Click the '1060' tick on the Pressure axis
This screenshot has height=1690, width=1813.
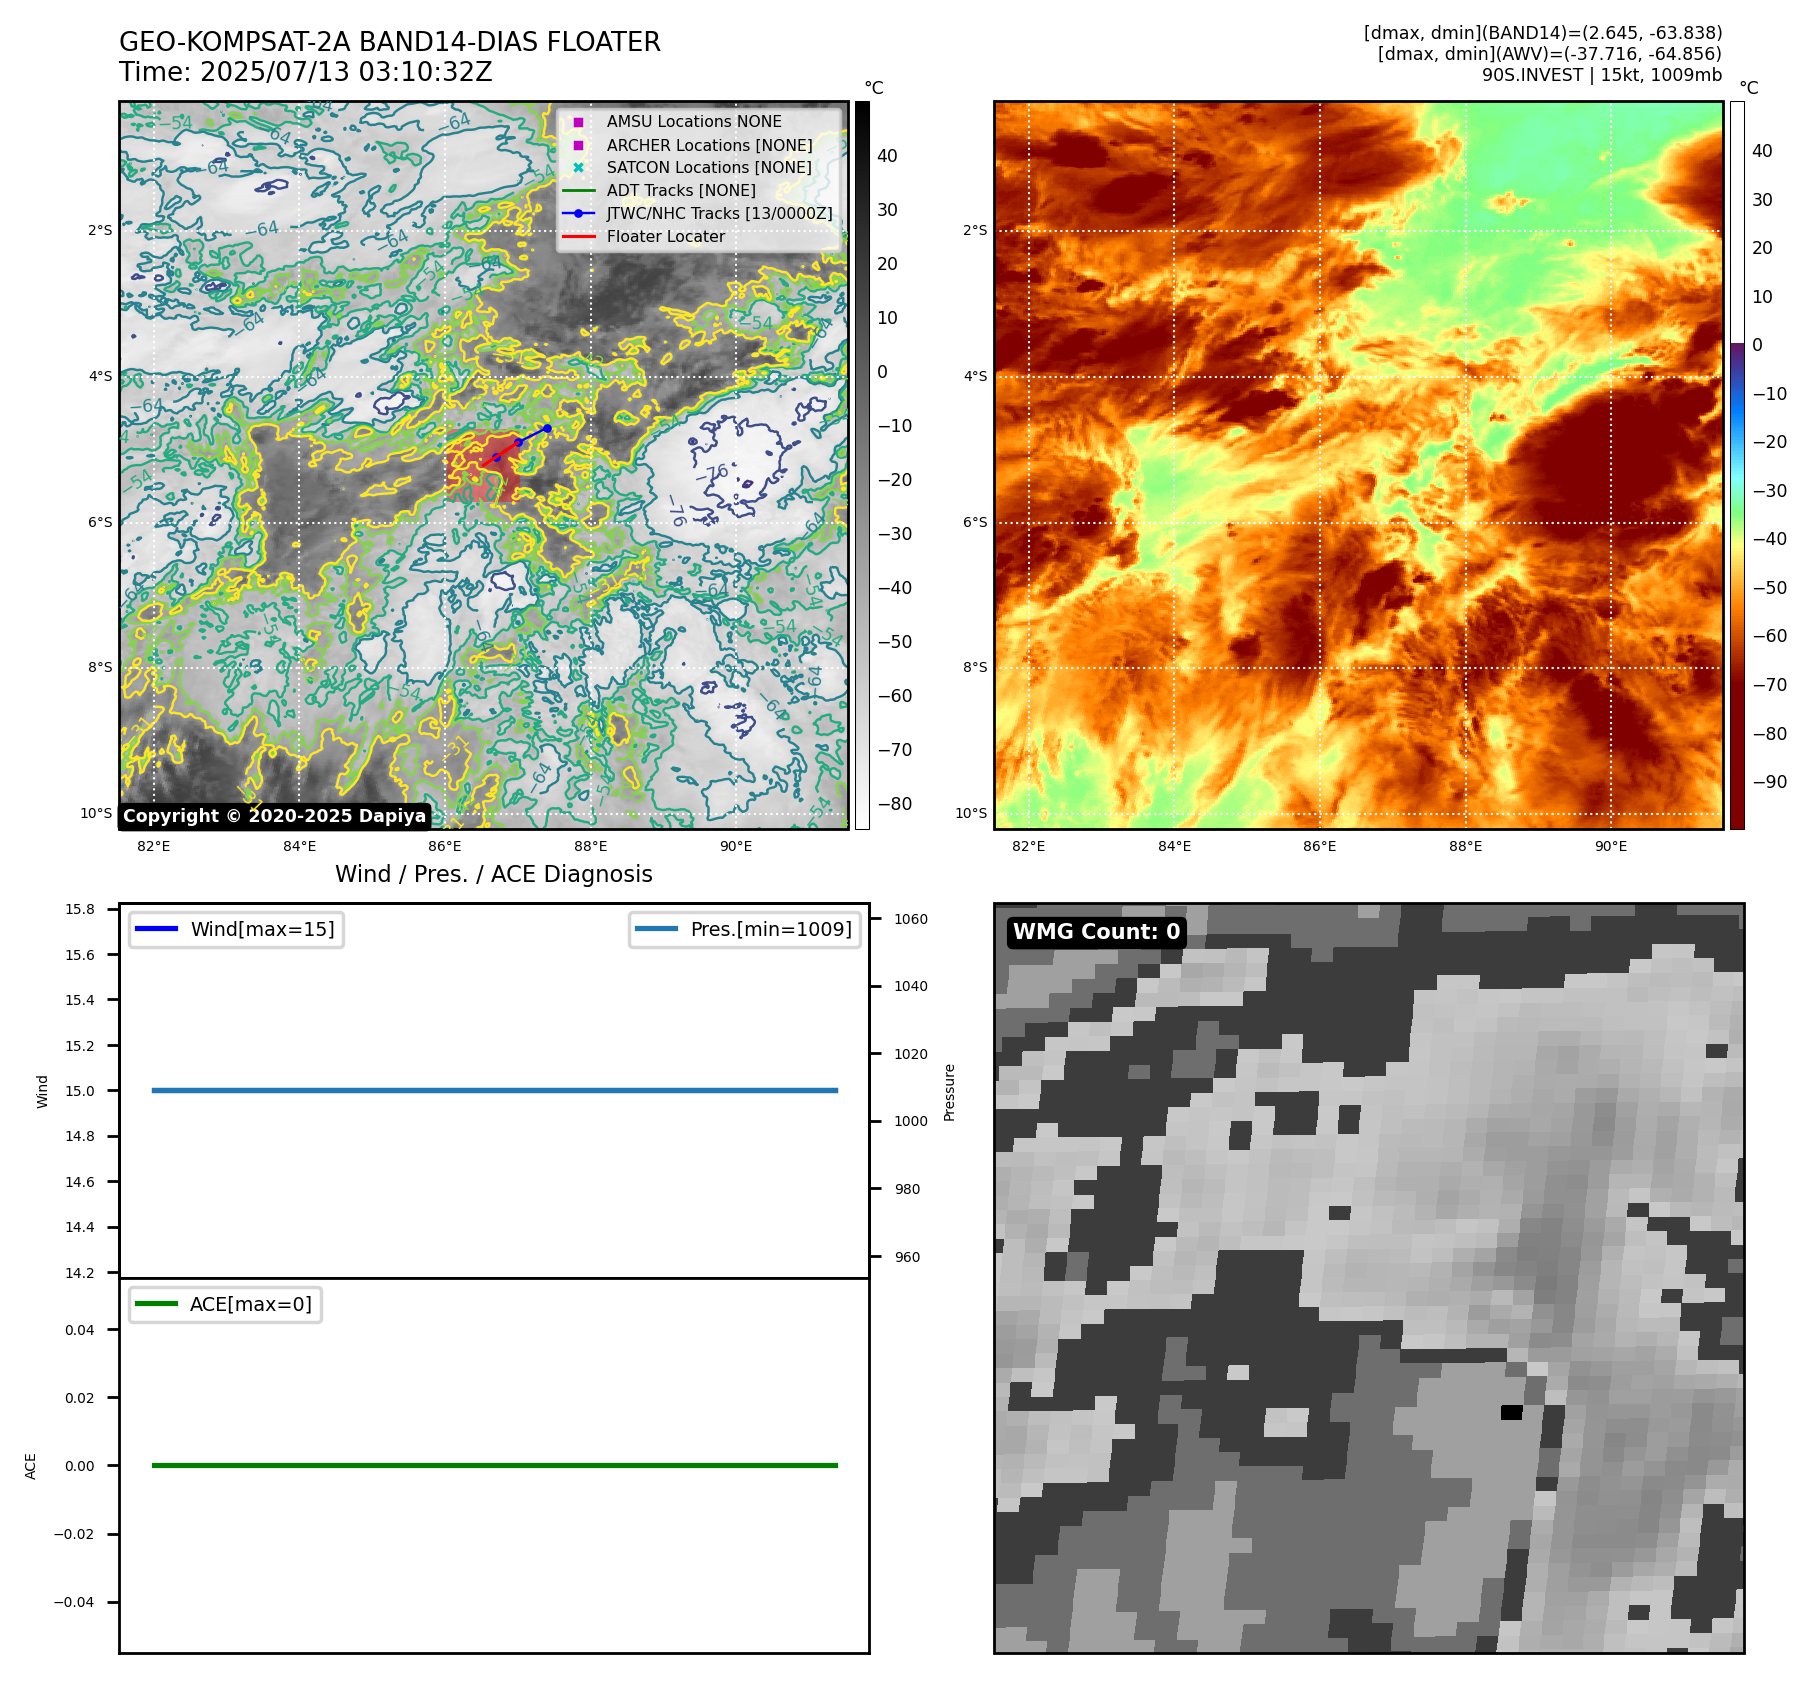coord(911,919)
